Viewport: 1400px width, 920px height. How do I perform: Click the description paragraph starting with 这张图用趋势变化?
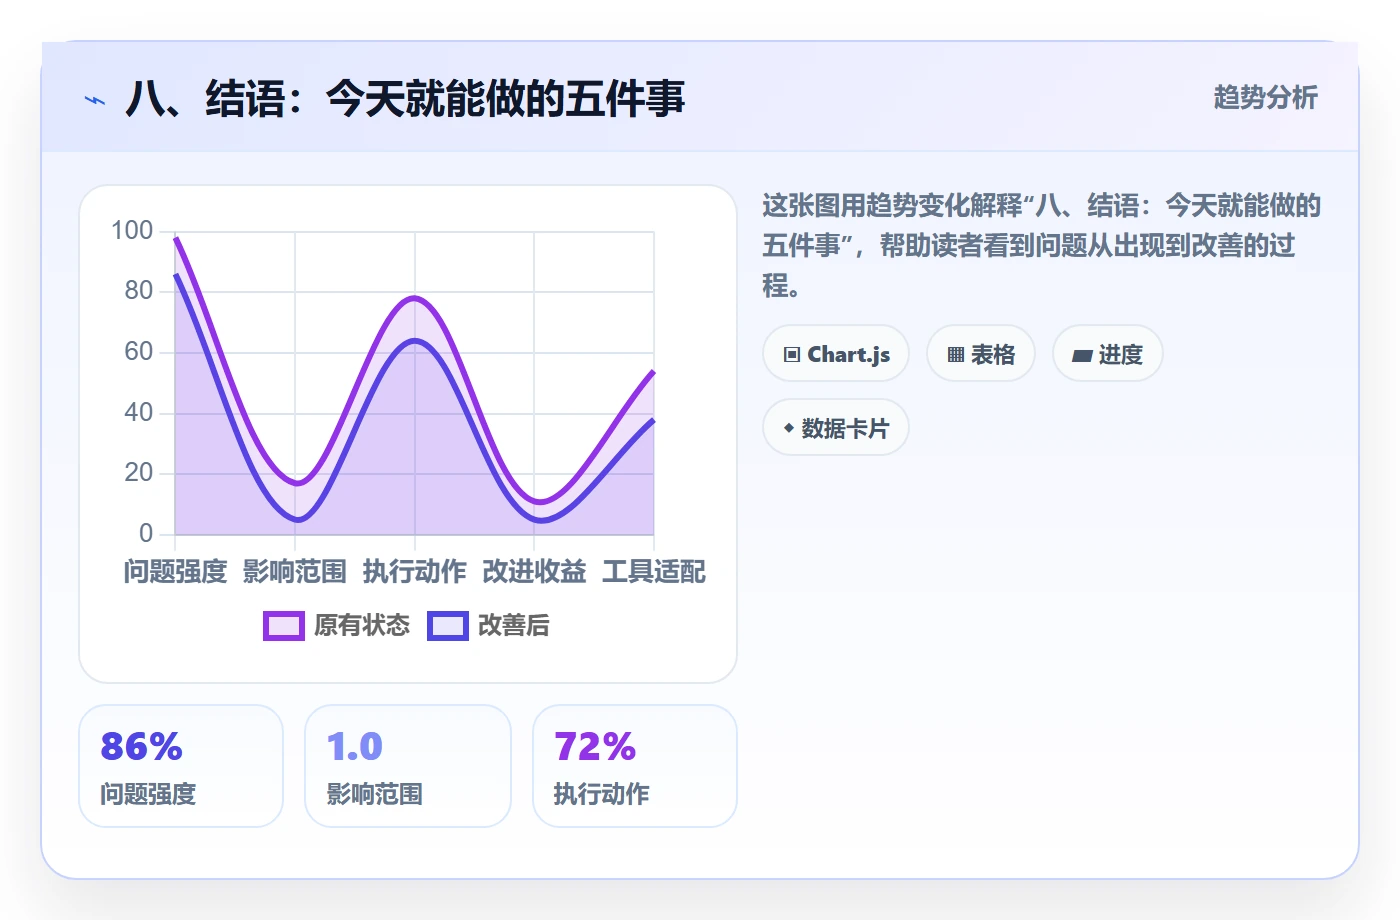point(1041,246)
